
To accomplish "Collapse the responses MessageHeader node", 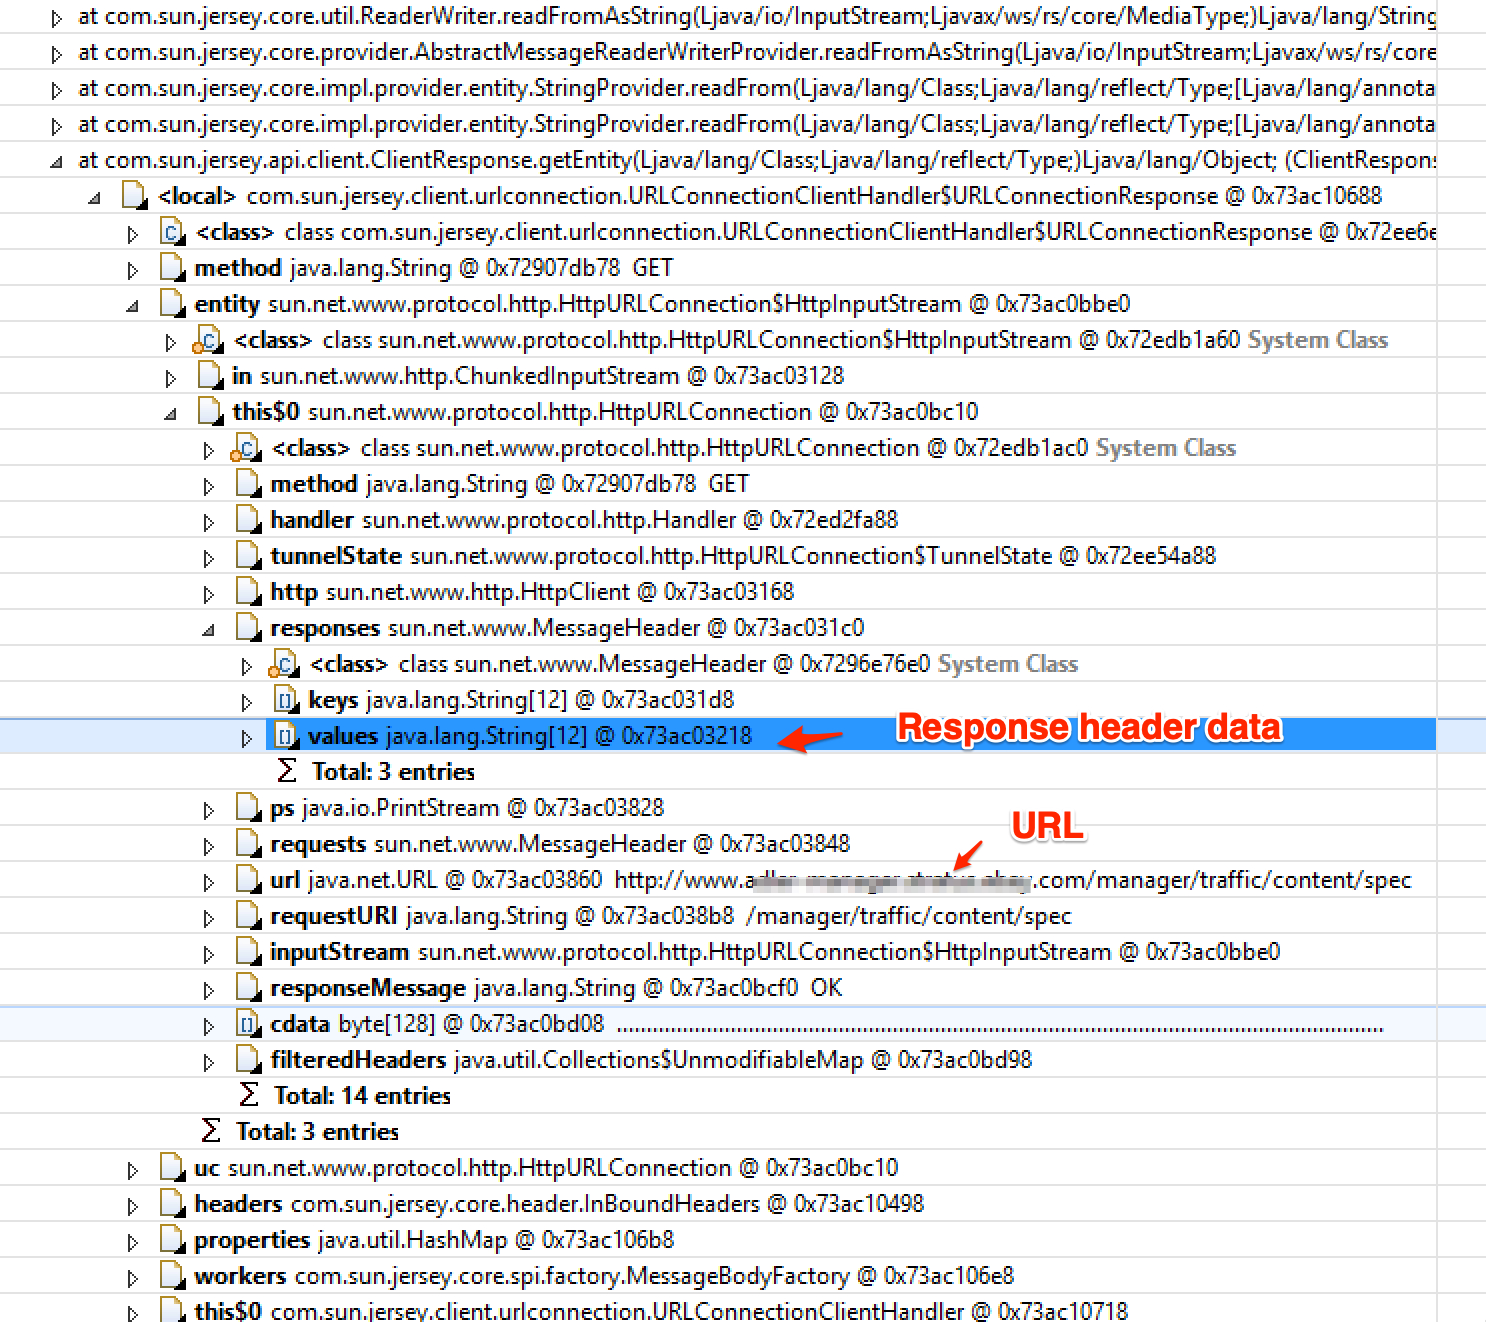I will 209,627.
